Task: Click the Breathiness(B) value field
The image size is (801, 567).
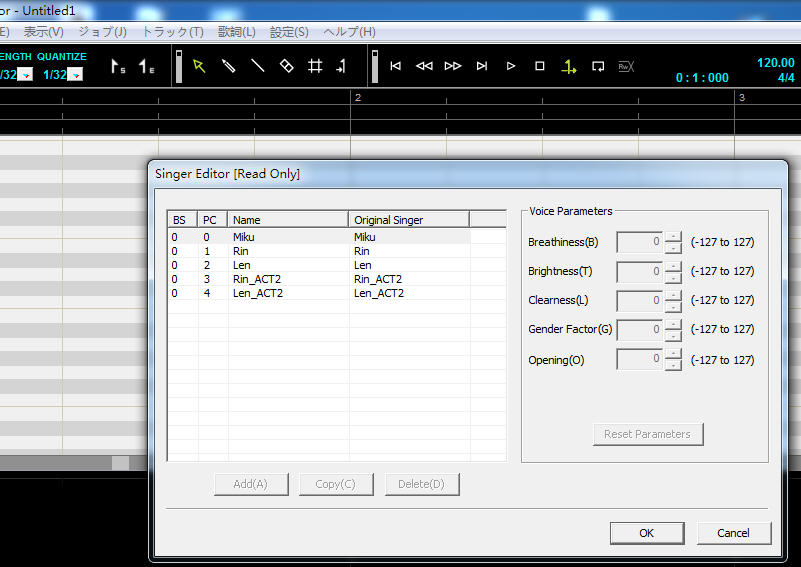Action: pos(640,242)
